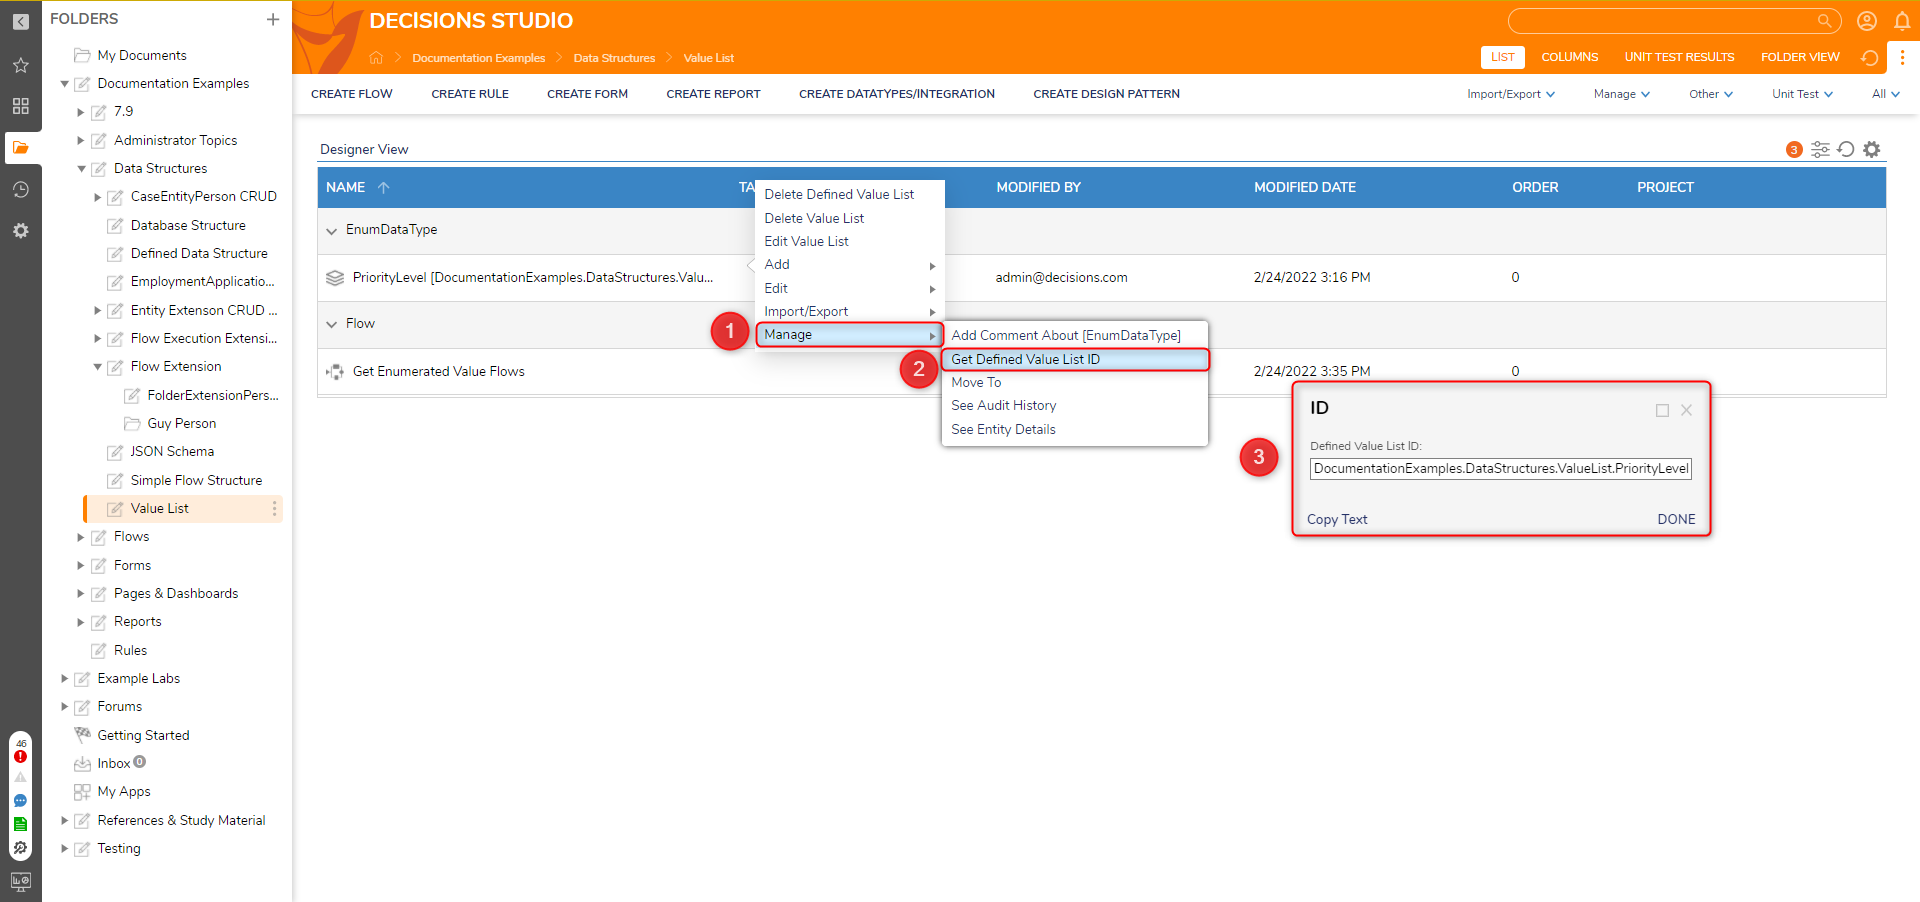This screenshot has width=1920, height=902.
Task: Click CREATE FORM button
Action: coord(587,94)
